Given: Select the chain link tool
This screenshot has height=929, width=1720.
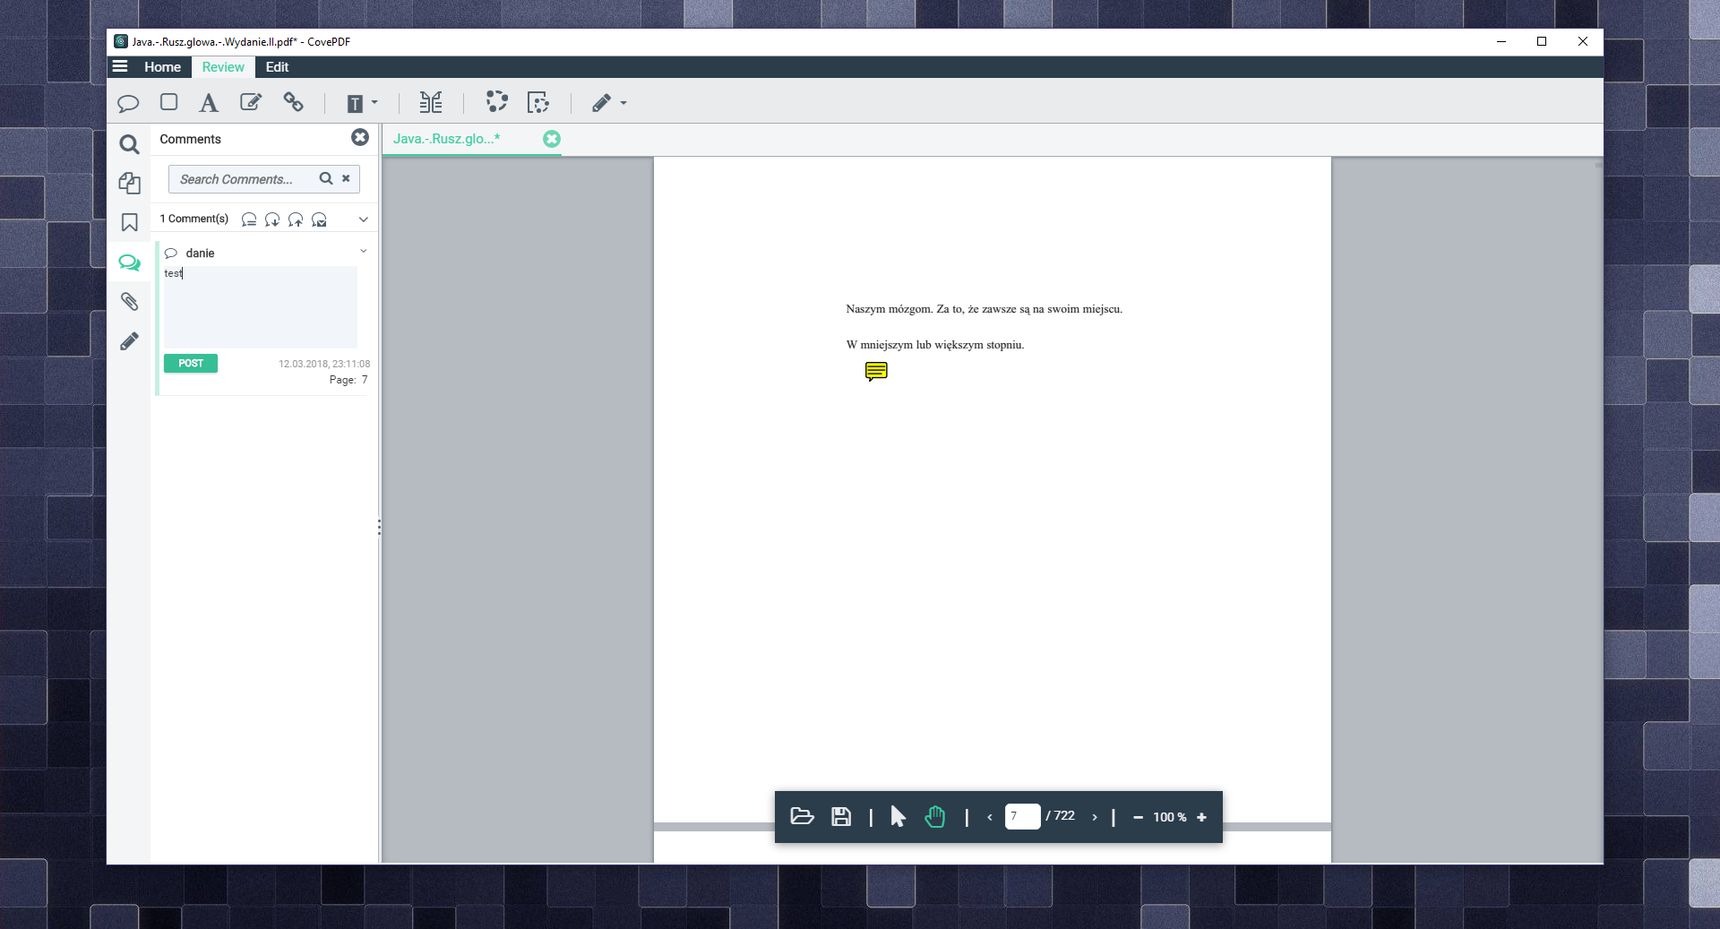Looking at the screenshot, I should tap(293, 102).
